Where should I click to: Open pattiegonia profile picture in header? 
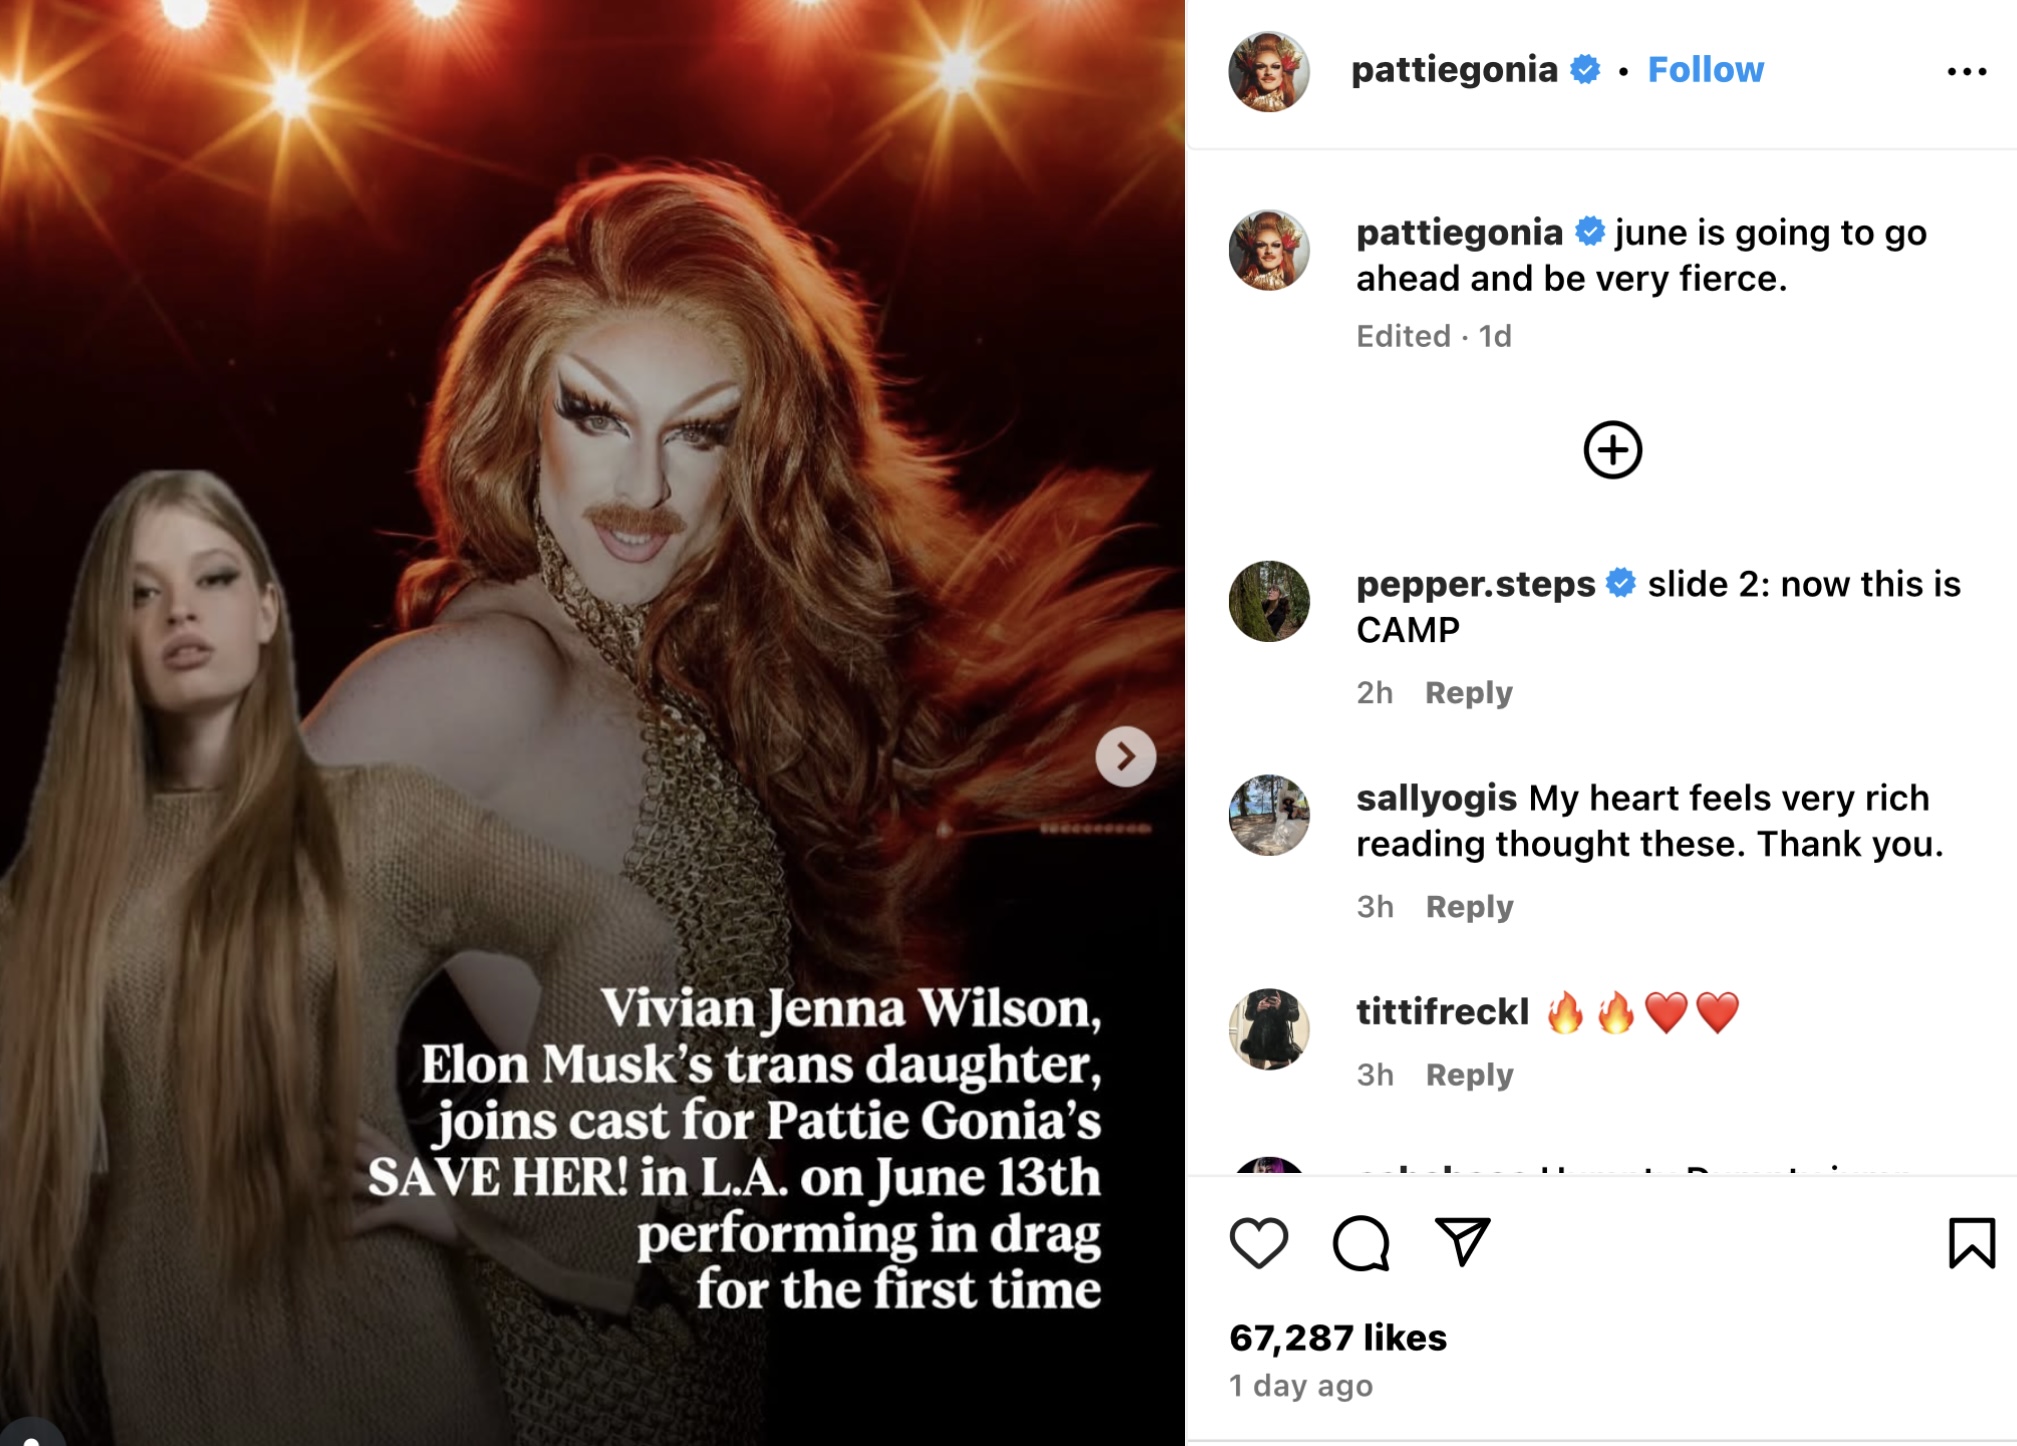(x=1269, y=71)
